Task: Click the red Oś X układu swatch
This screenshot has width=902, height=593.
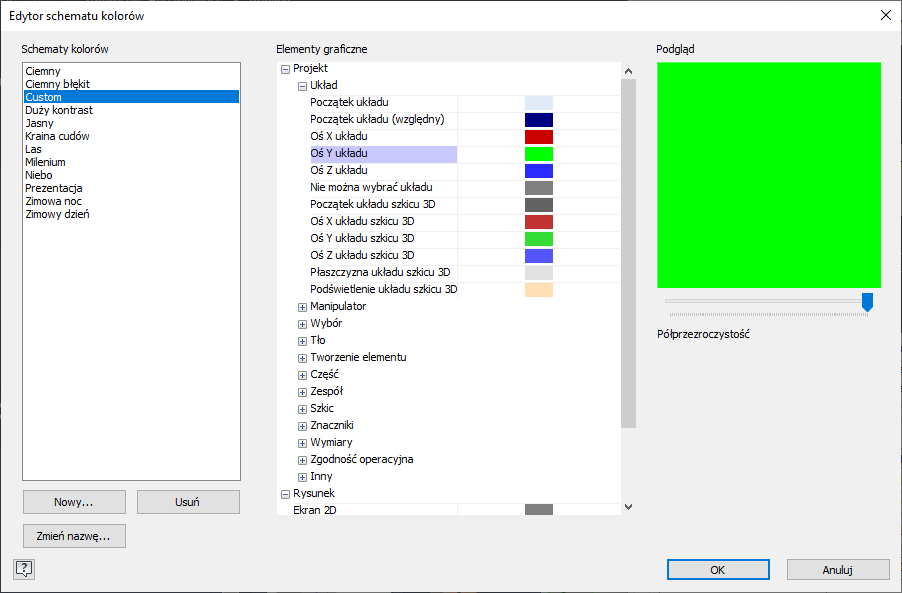Action: coord(539,137)
